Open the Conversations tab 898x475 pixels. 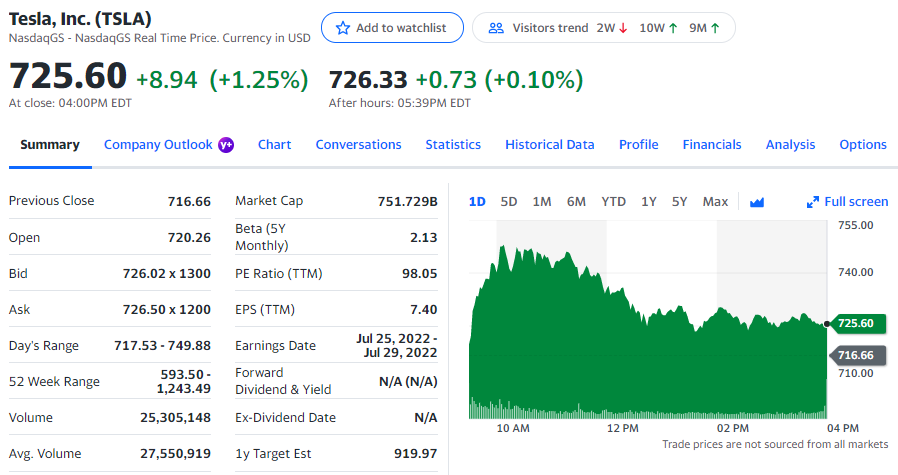pyautogui.click(x=359, y=145)
